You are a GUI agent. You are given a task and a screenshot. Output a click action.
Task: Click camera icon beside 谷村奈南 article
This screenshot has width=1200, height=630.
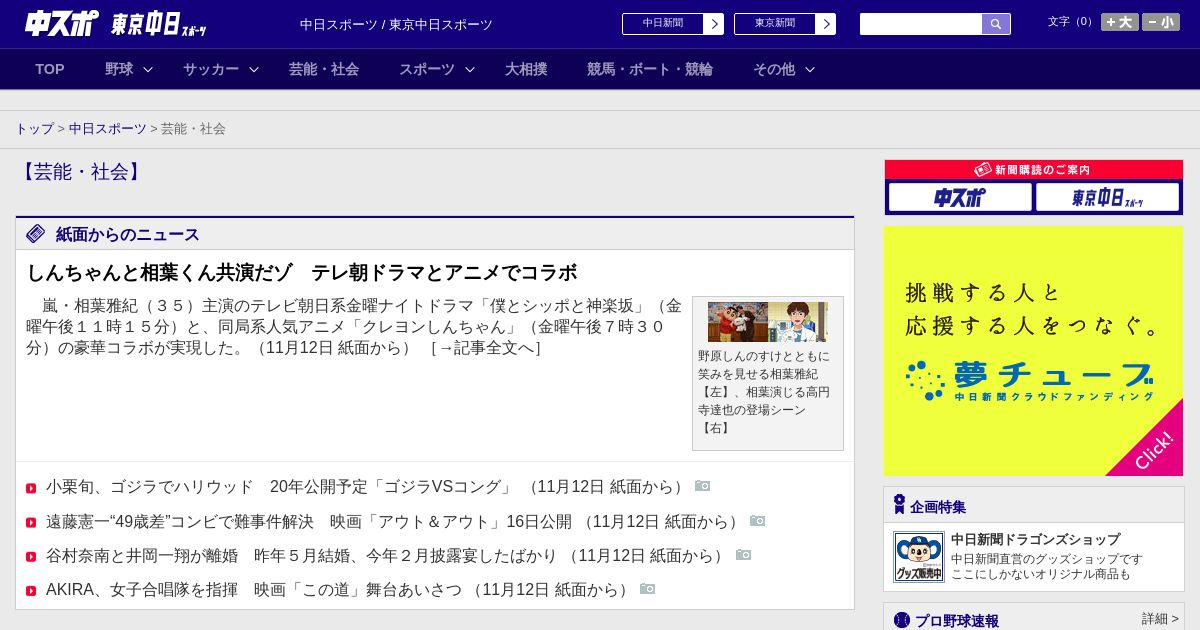coord(744,555)
